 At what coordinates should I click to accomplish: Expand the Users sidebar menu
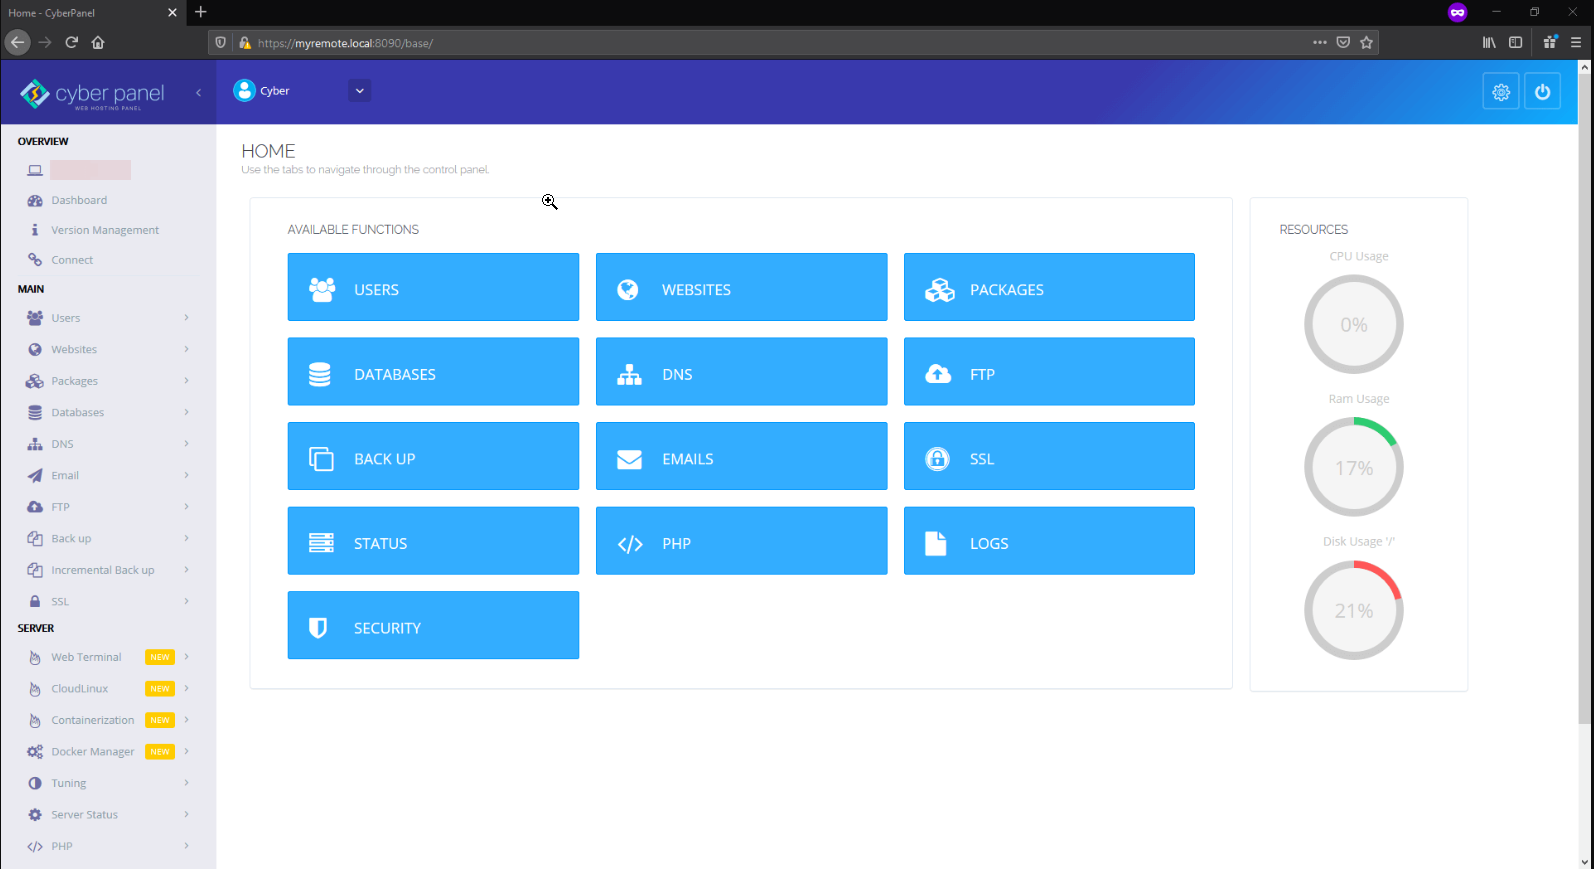[x=109, y=318]
